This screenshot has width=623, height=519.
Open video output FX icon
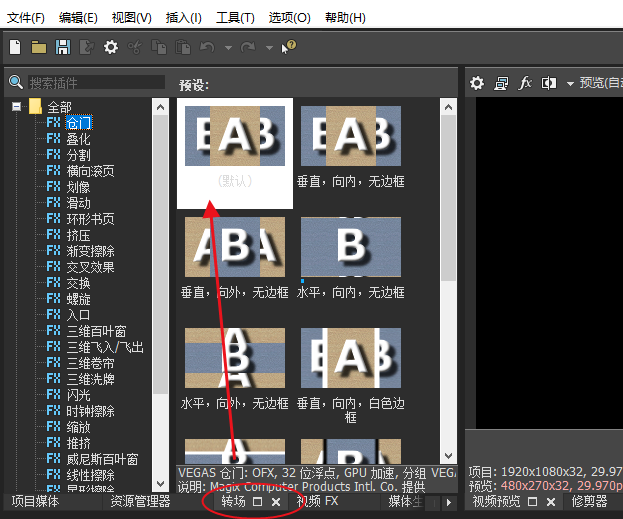[525, 83]
